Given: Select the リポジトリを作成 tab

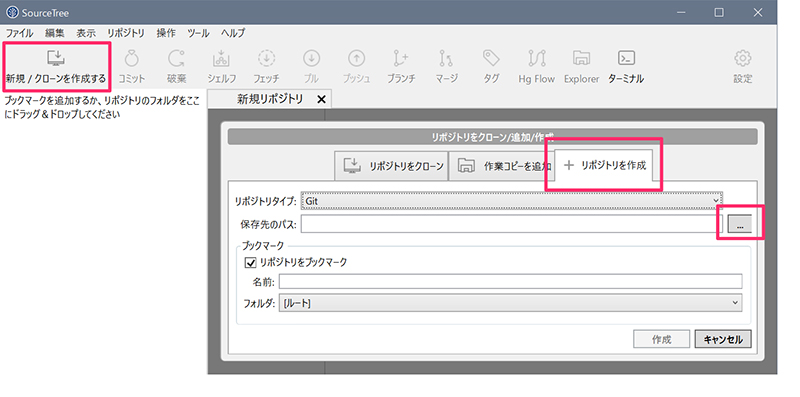Looking at the screenshot, I should 604,165.
